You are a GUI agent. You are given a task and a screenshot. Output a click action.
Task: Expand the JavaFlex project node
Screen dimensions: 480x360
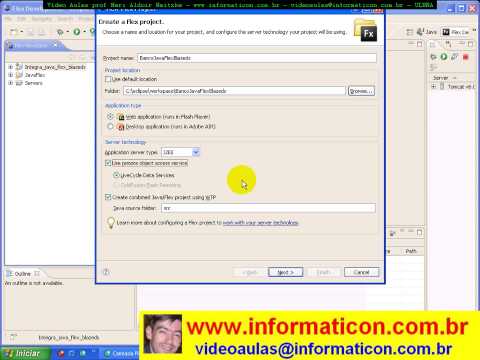(10, 75)
